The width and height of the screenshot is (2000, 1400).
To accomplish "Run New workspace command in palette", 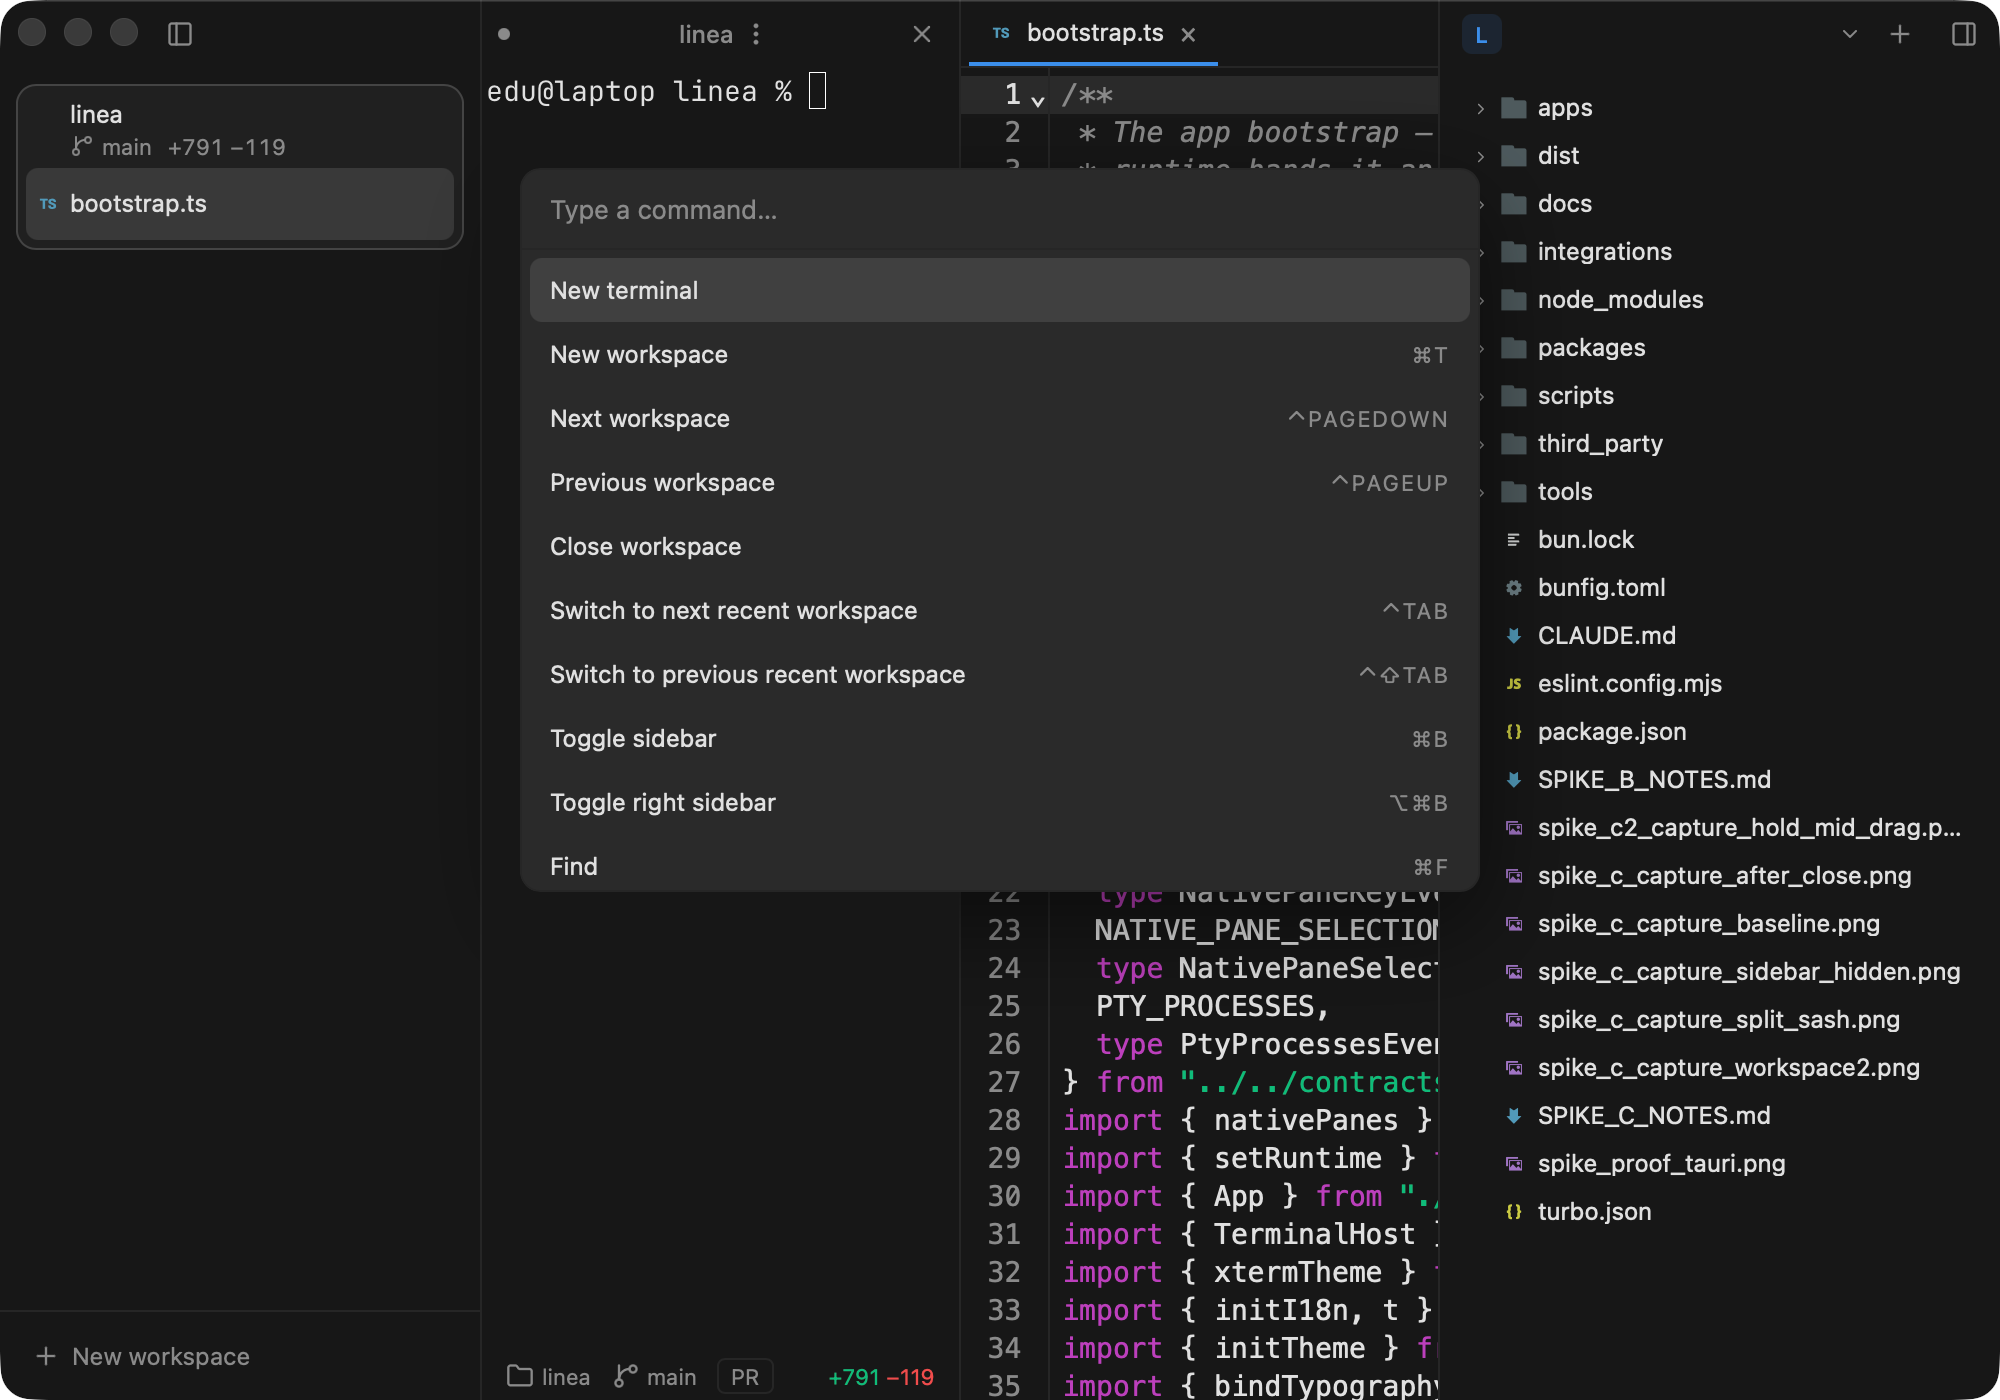I will (1000, 355).
